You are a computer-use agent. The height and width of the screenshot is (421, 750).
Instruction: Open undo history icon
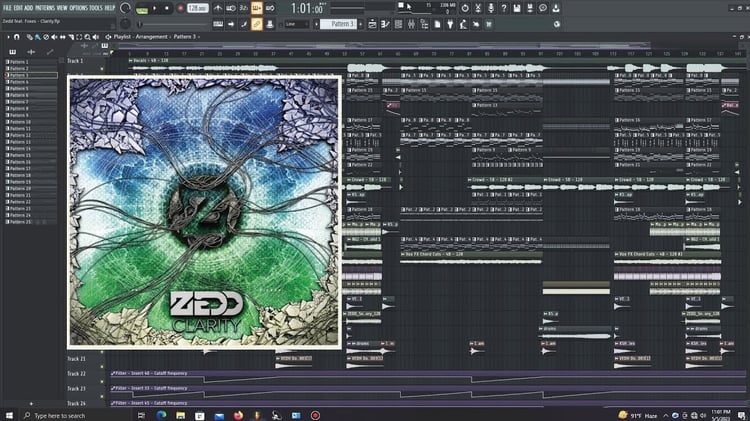pyautogui.click(x=465, y=8)
